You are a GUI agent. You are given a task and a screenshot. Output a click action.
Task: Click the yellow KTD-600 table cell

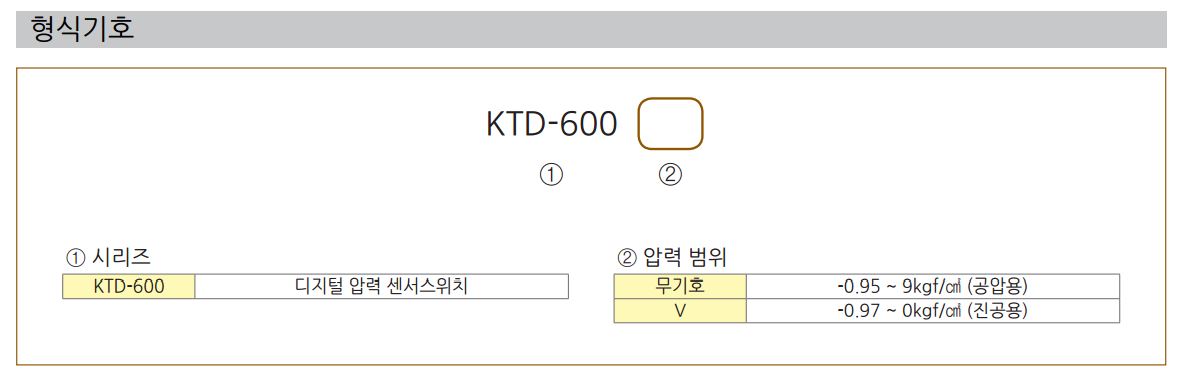tap(129, 287)
